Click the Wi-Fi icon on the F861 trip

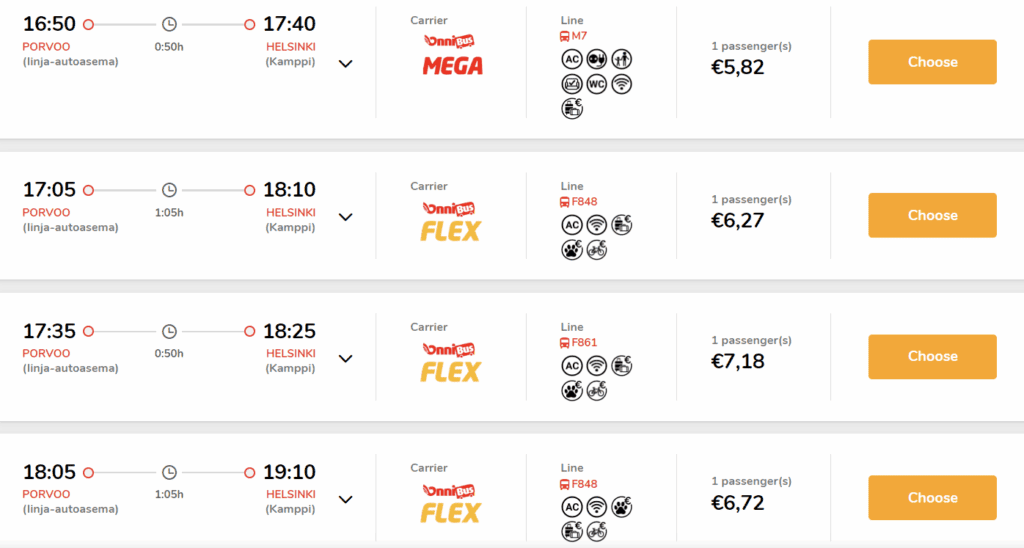coord(596,366)
